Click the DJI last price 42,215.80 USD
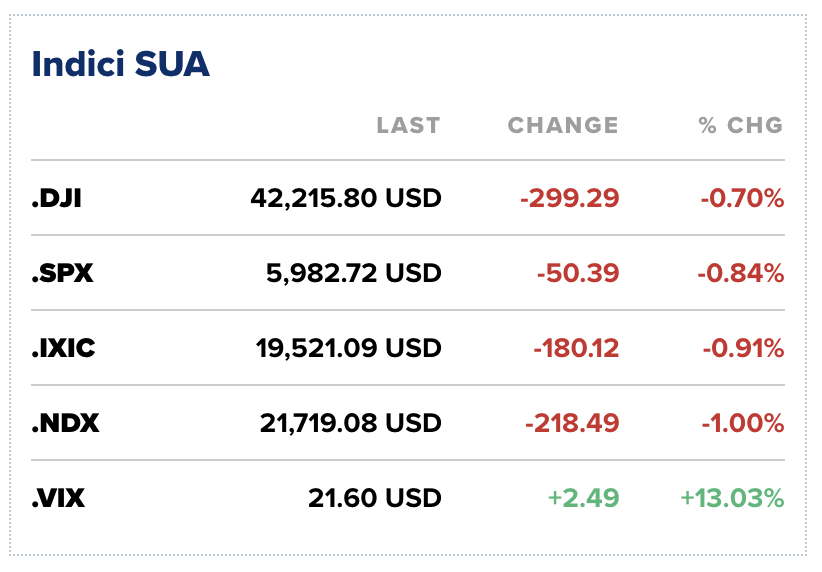 (x=345, y=198)
